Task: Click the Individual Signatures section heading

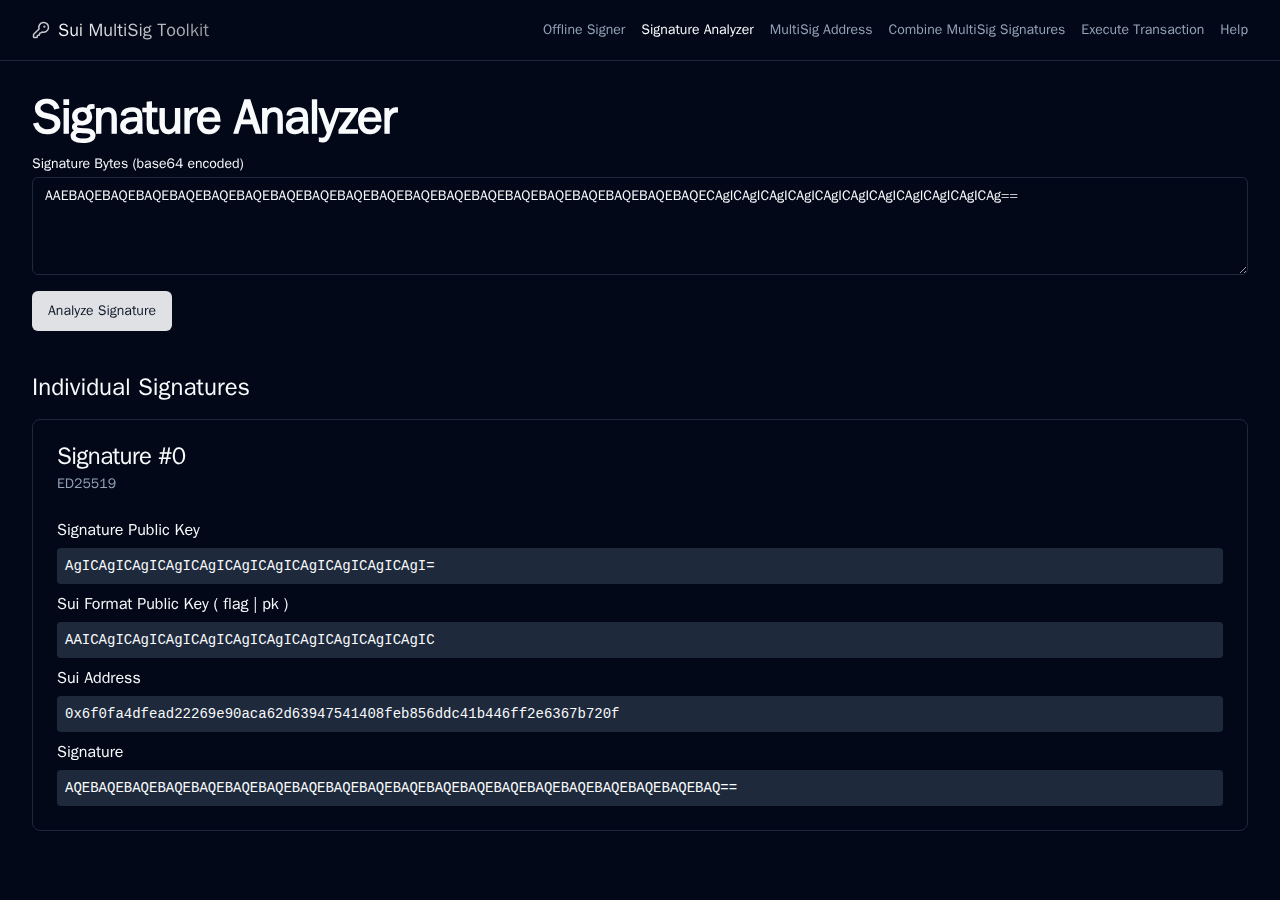Action: [x=141, y=387]
